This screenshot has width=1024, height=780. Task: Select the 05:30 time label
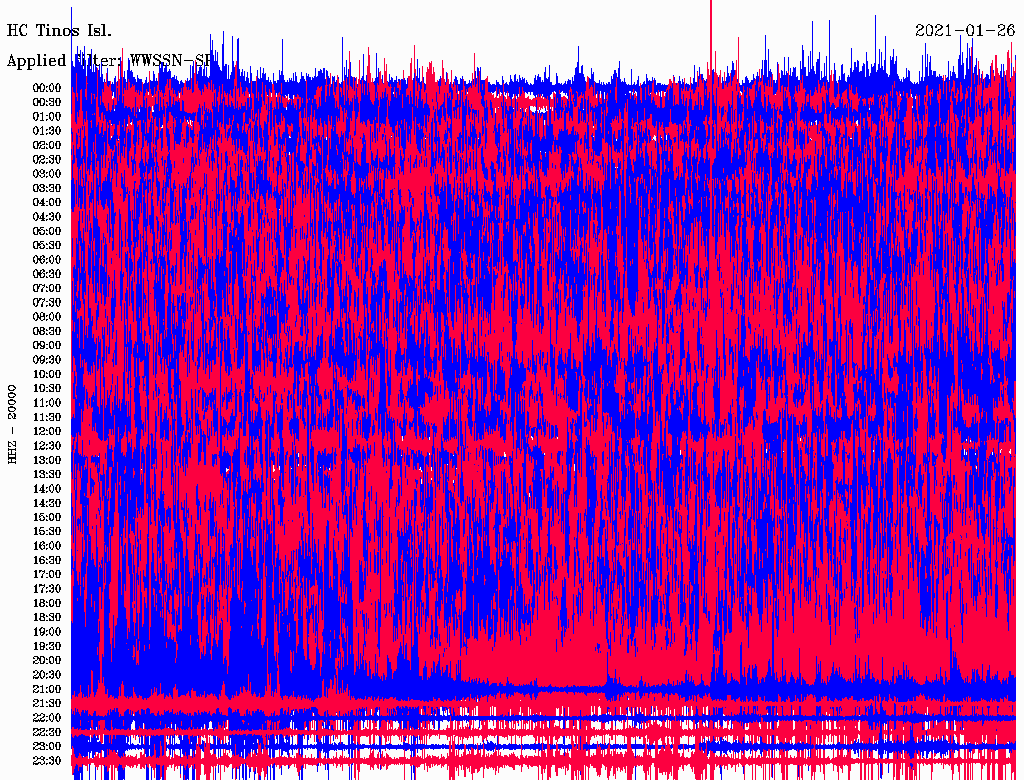(x=46, y=246)
